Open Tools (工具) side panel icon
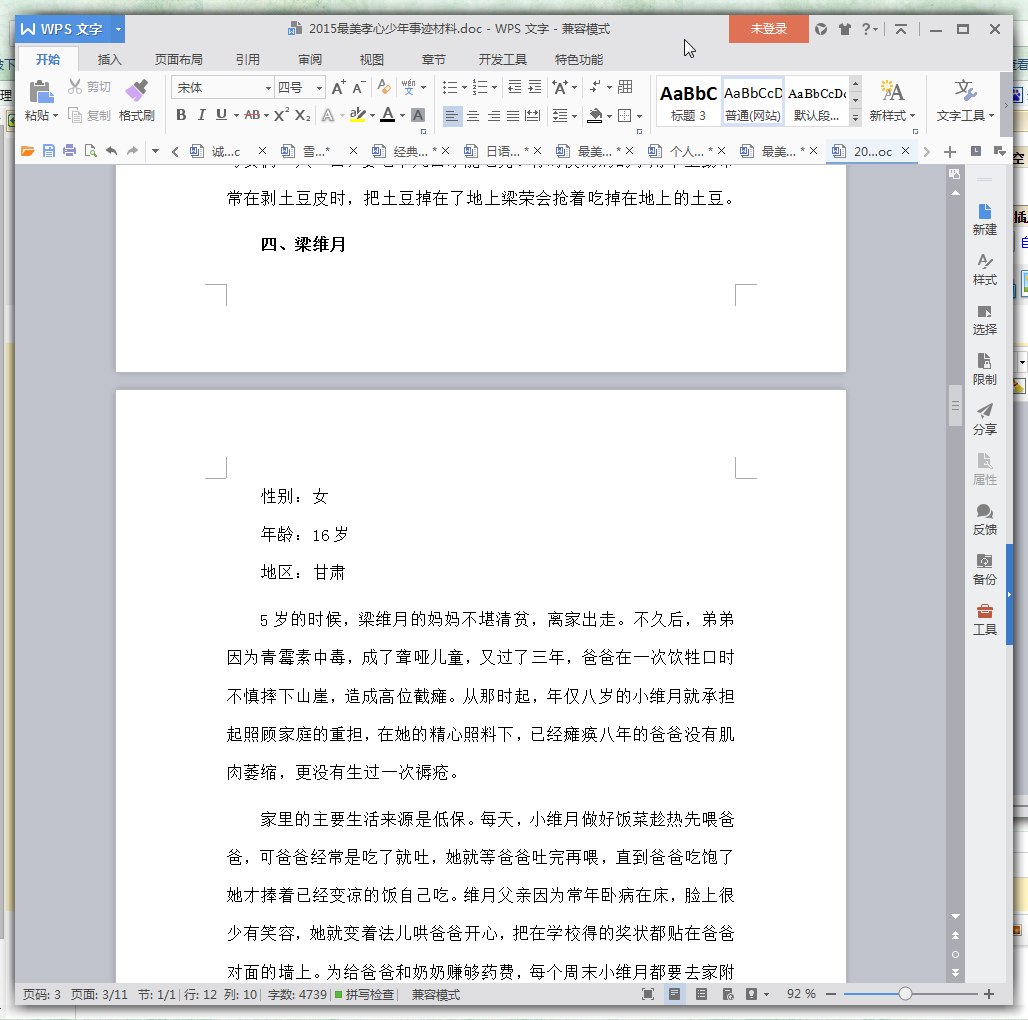This screenshot has width=1028, height=1020. (x=984, y=619)
